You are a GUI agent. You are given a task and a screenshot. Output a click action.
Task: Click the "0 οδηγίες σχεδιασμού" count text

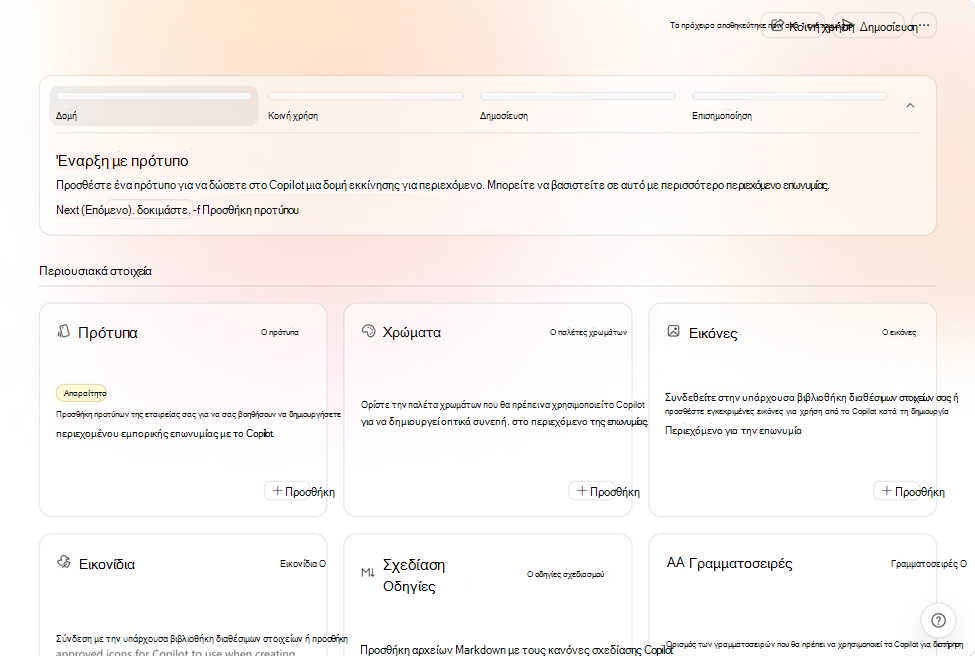pos(565,574)
